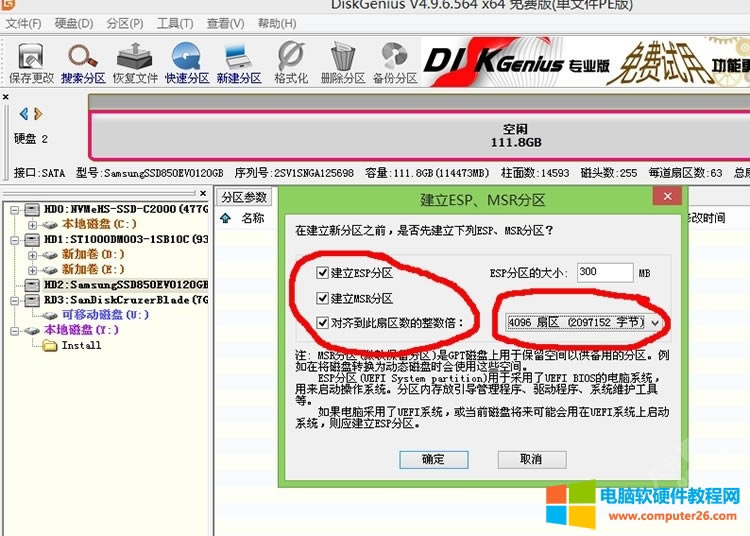Open the 备份分区 backup partition tool

(394, 62)
